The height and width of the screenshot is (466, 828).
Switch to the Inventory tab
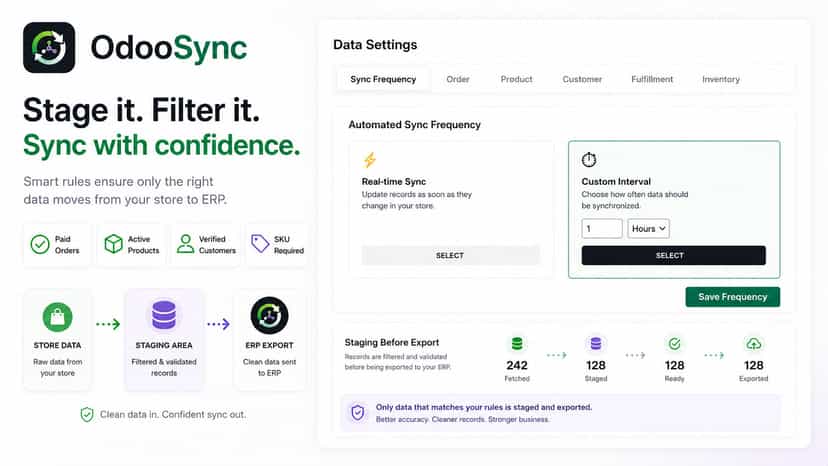721,79
